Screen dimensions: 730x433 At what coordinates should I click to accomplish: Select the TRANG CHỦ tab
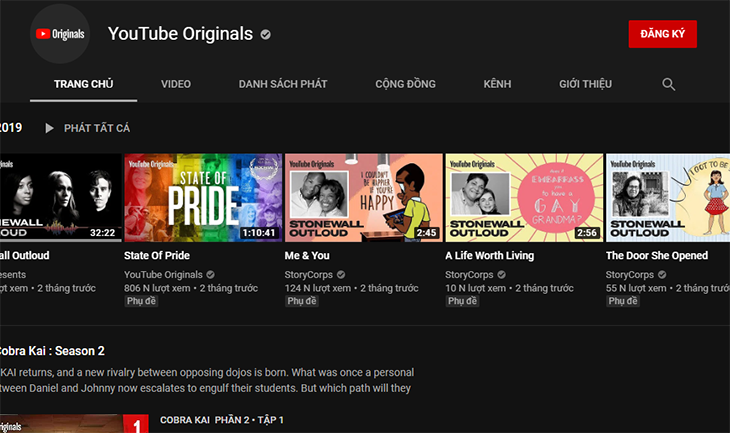83,84
